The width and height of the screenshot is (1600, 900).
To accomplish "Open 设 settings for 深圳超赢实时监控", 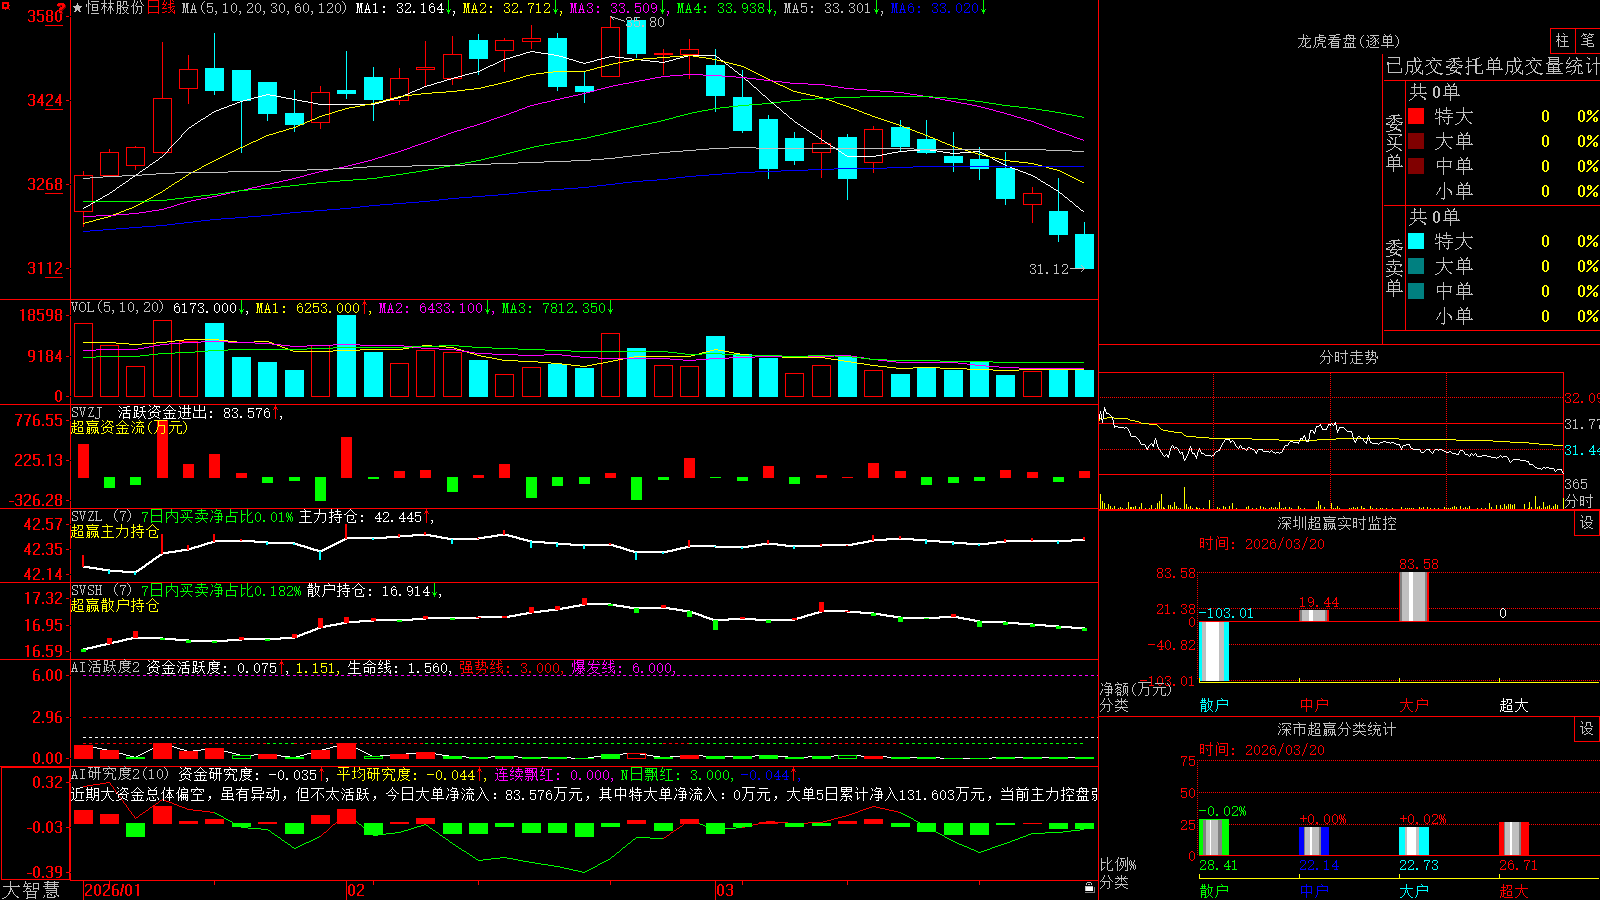I will (1587, 523).
